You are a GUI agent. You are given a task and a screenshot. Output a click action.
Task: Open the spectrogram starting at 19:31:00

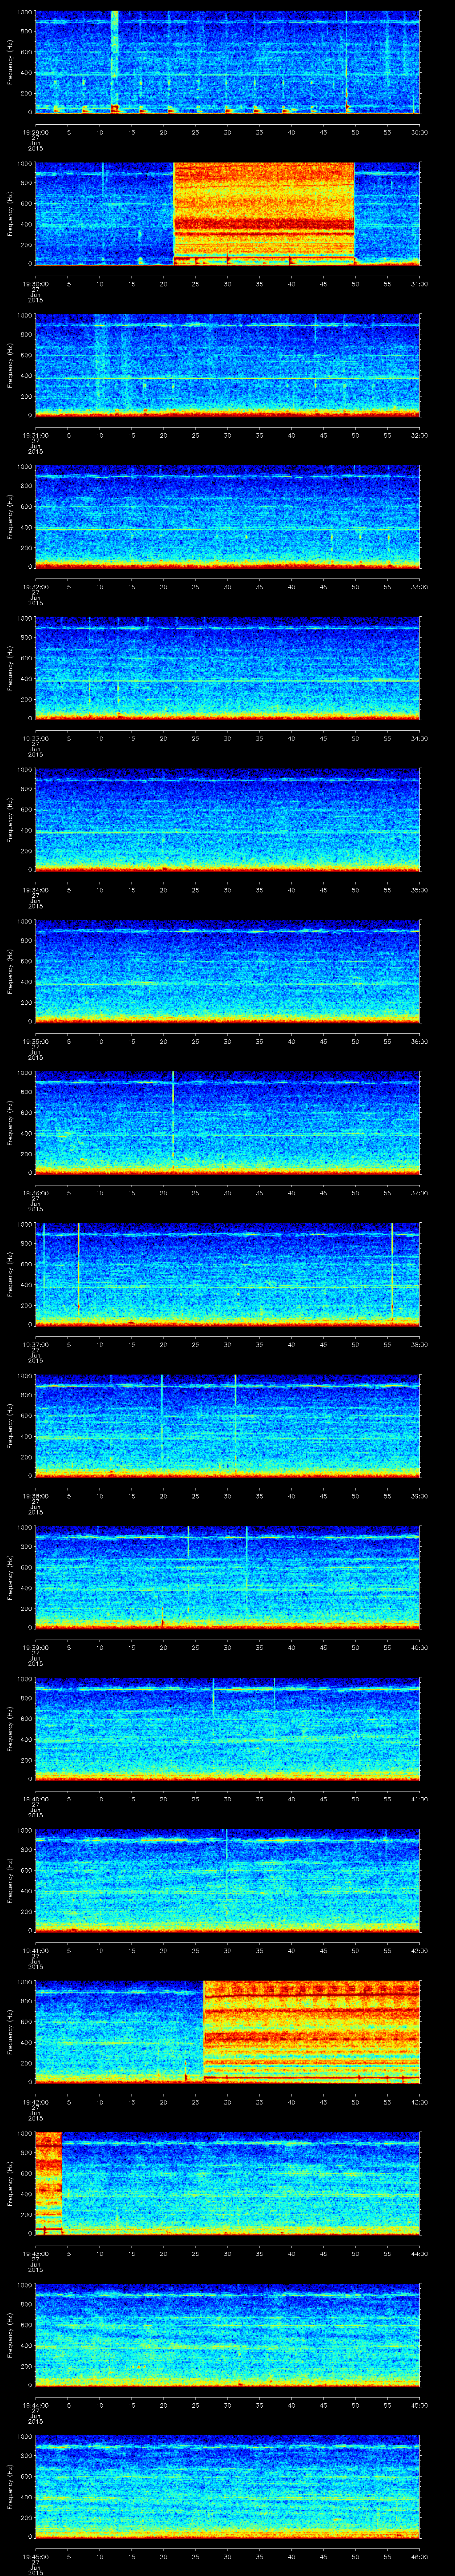(227, 365)
